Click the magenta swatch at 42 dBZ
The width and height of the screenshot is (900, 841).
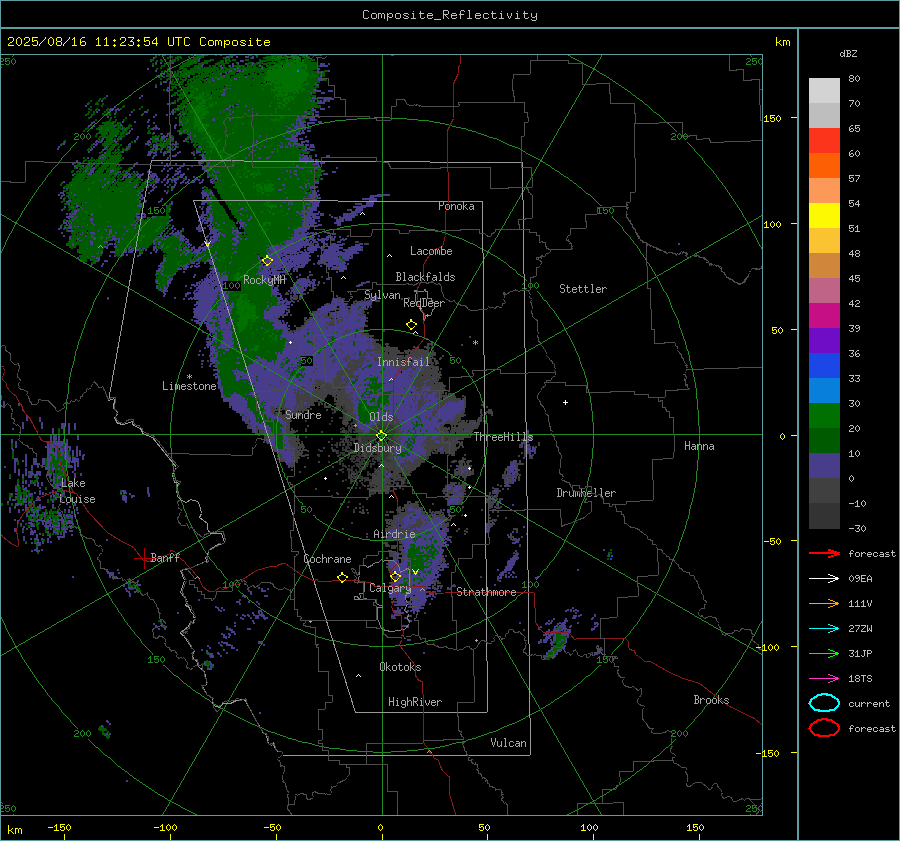824,316
